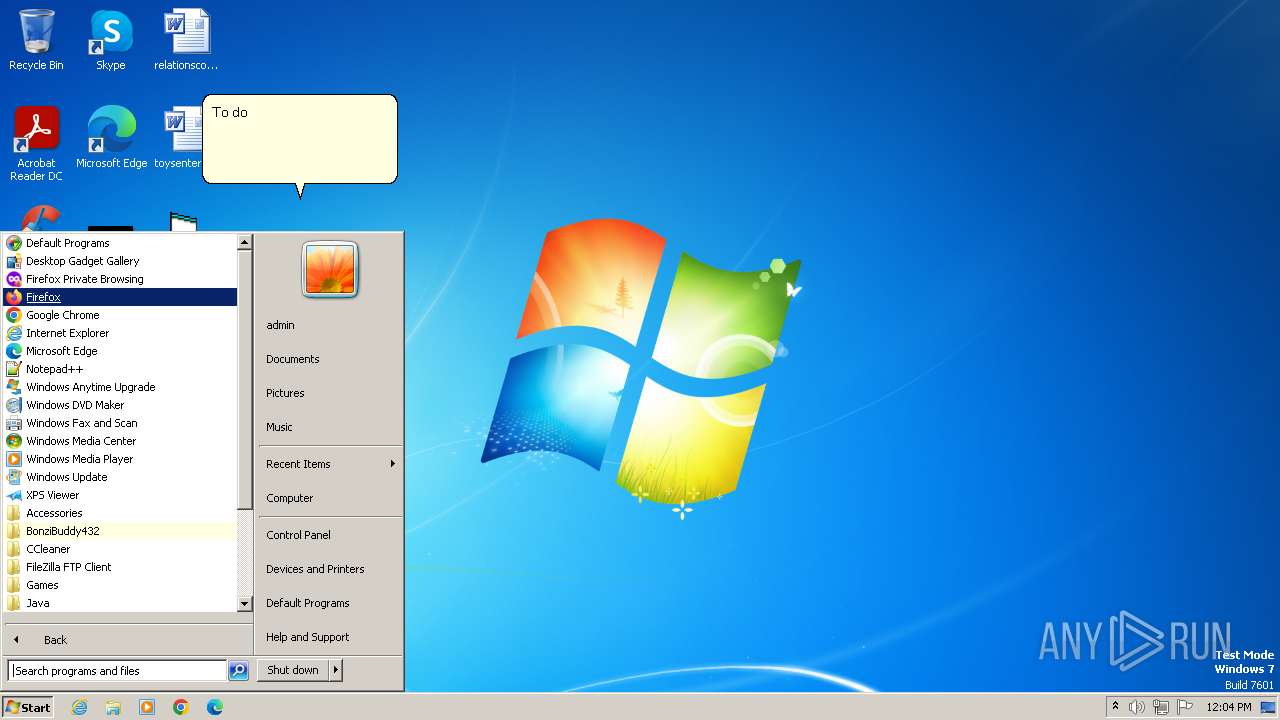Screen dimensions: 1280x720
Task: Open Windows Media Player from Start menu
Action: pos(120,459)
